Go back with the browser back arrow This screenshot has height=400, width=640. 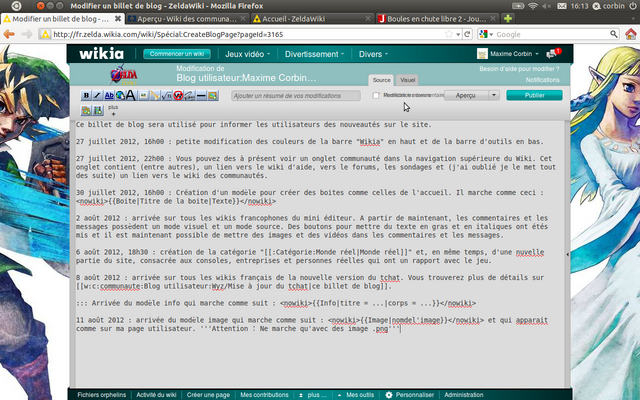[x=9, y=34]
